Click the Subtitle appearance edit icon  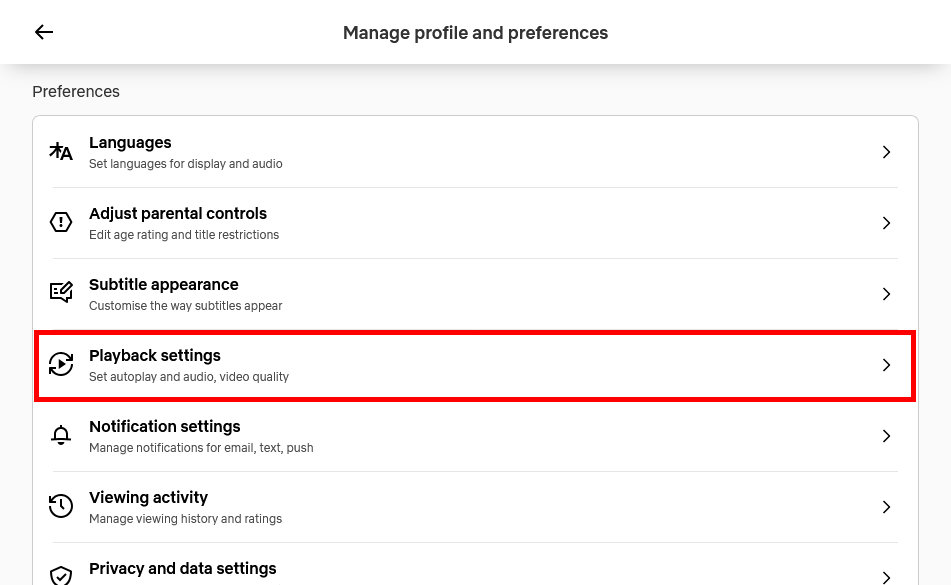tap(61, 293)
